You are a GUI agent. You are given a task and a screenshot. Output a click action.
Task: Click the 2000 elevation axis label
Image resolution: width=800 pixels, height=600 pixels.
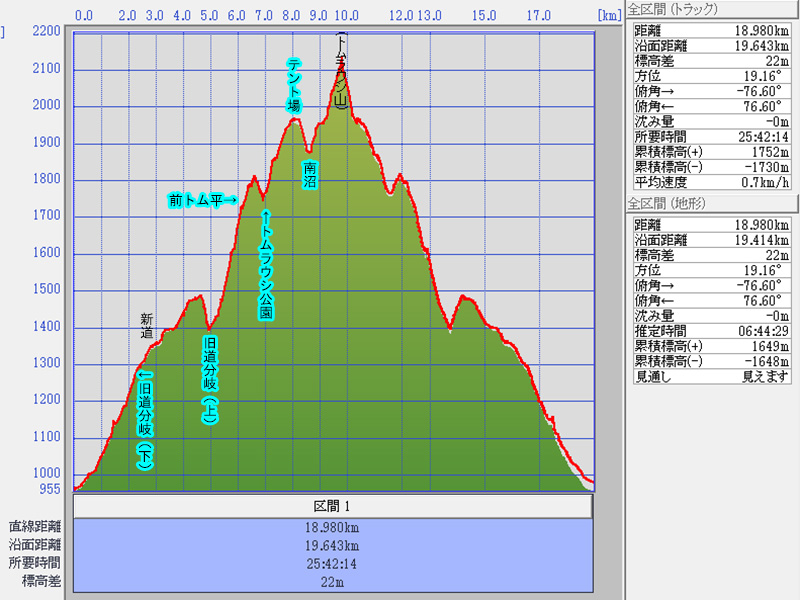(46, 105)
